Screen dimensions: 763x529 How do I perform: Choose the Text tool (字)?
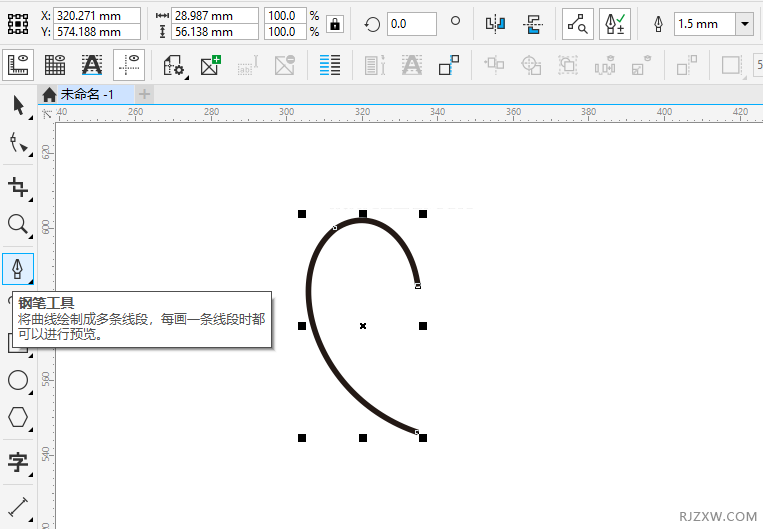(18, 461)
